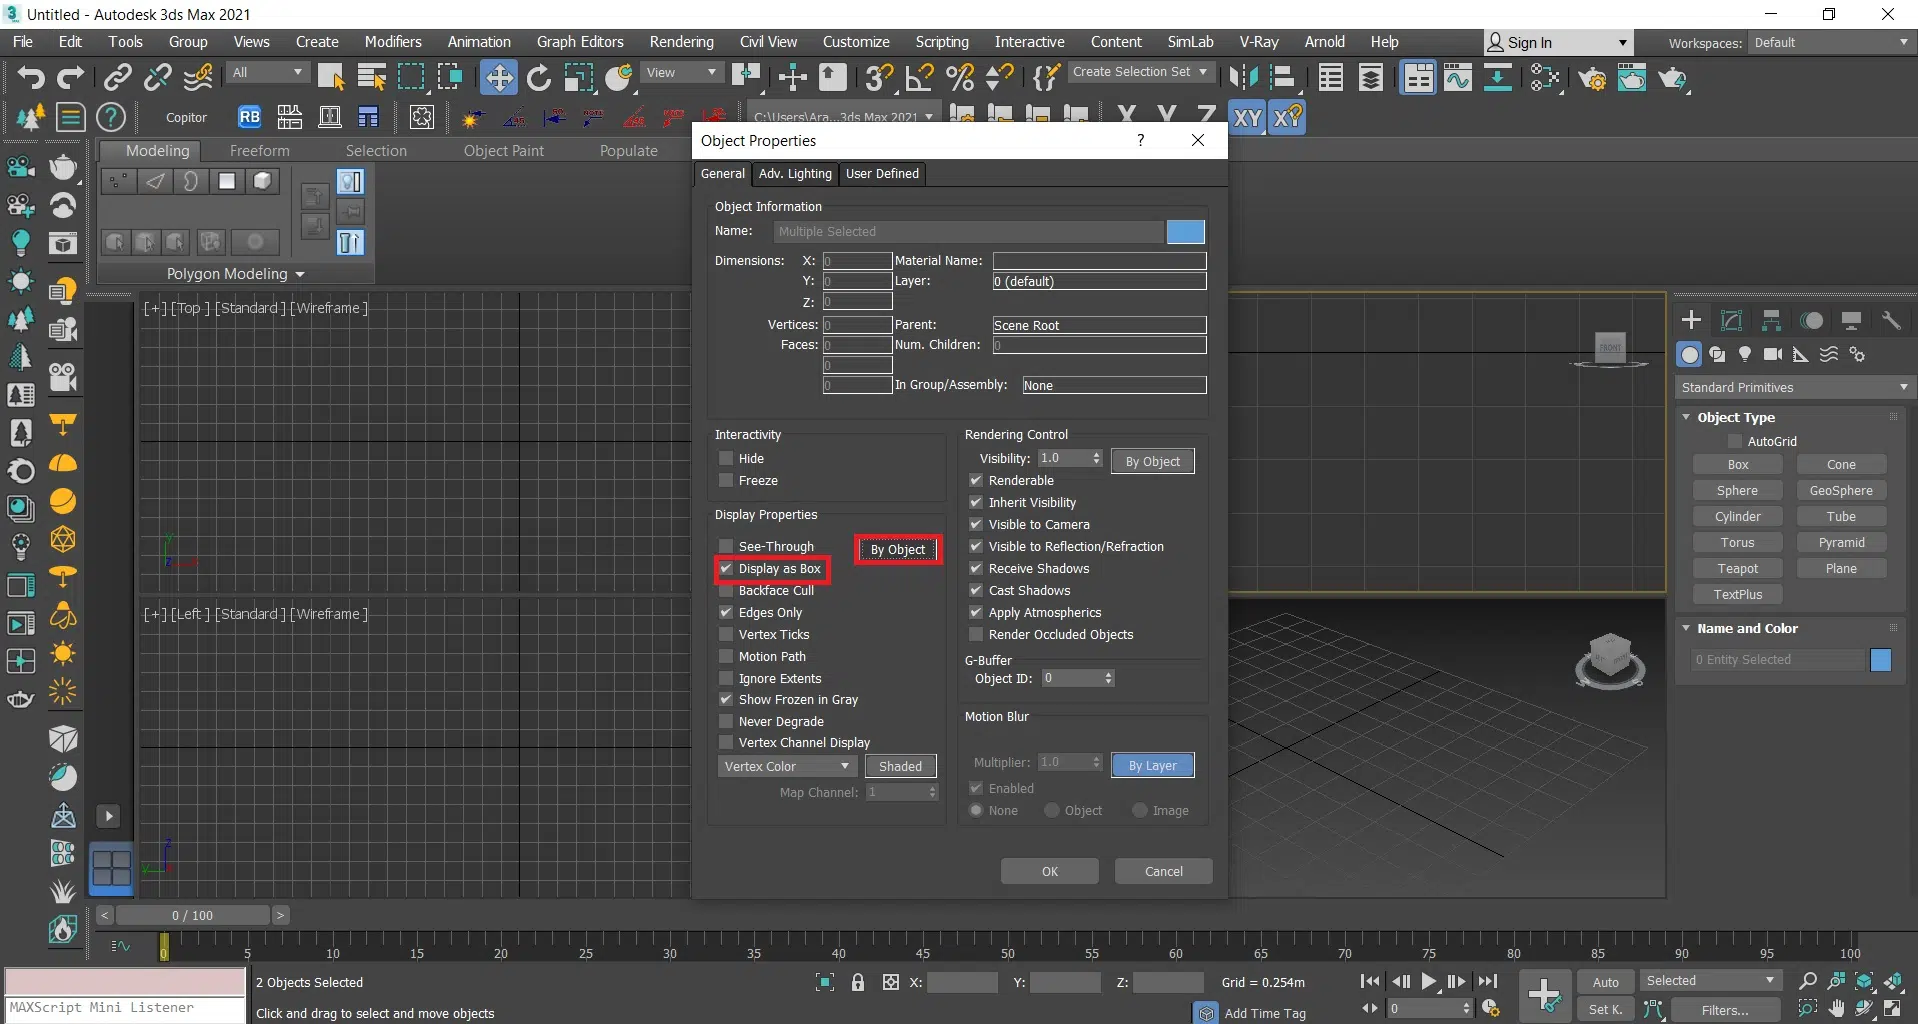Open the Vertex Color dropdown

(x=786, y=767)
